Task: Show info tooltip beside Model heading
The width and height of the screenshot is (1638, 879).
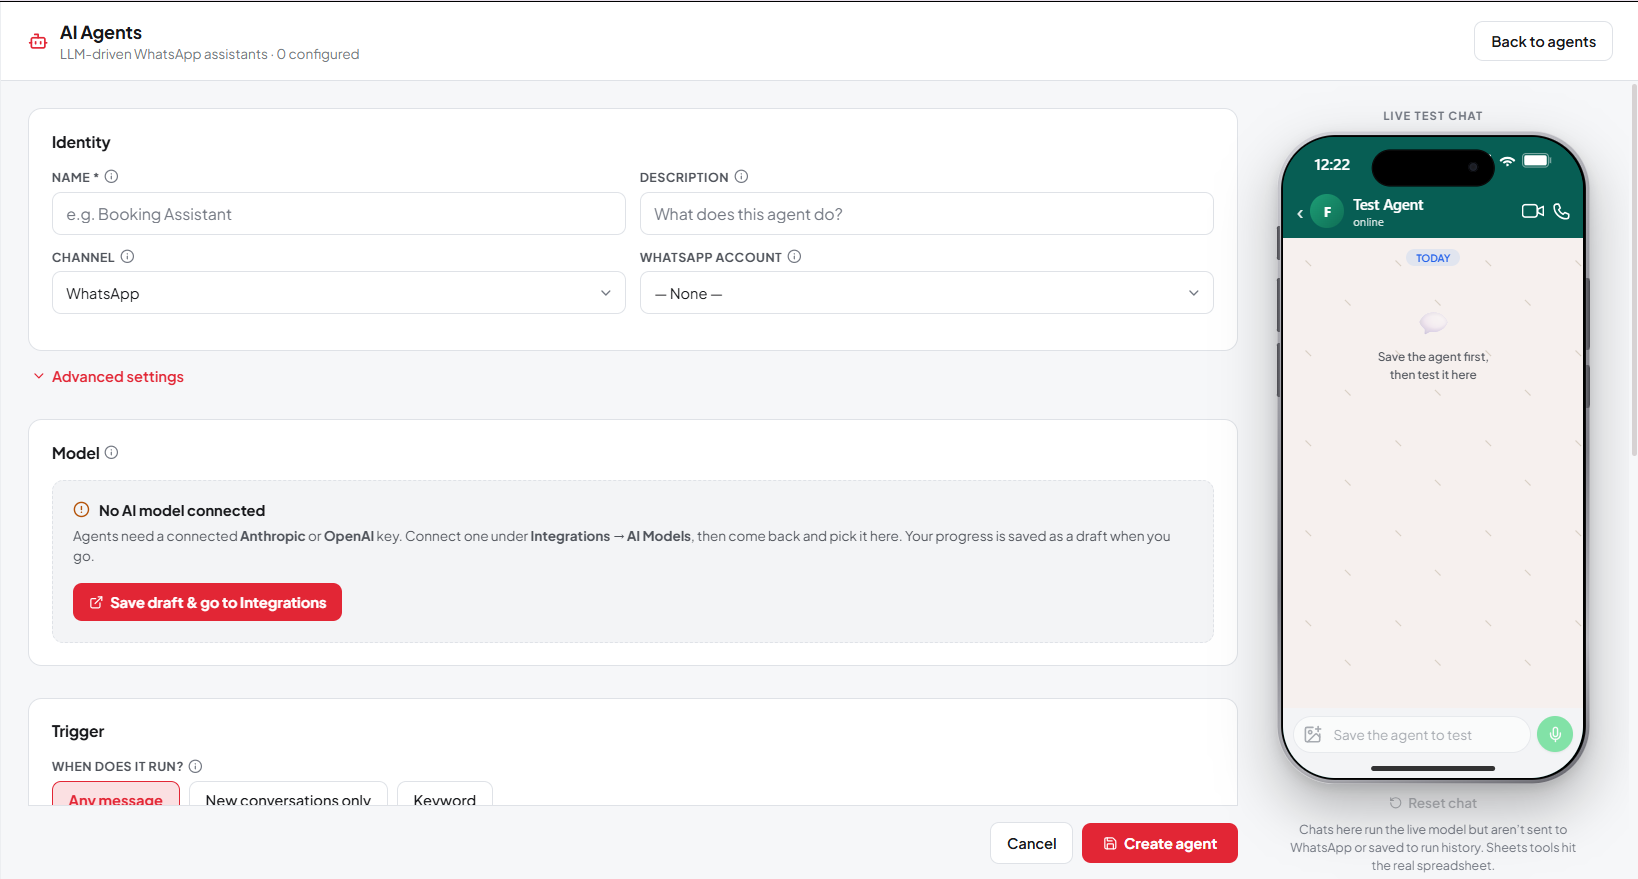Action: pos(112,453)
